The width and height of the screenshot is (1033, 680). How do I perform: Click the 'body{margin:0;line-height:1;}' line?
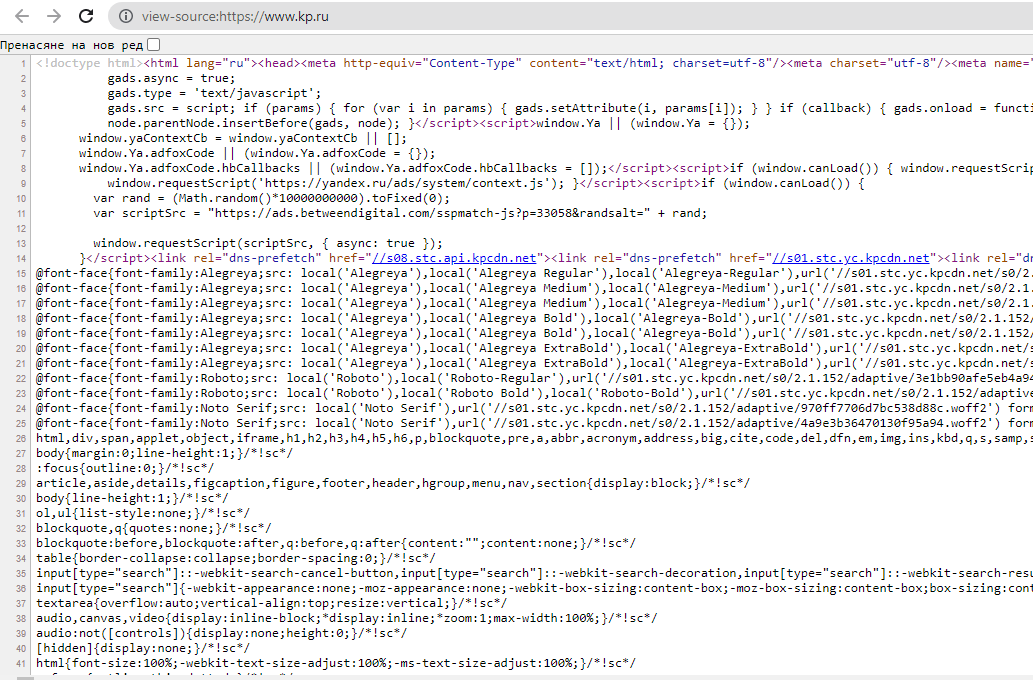(x=165, y=453)
